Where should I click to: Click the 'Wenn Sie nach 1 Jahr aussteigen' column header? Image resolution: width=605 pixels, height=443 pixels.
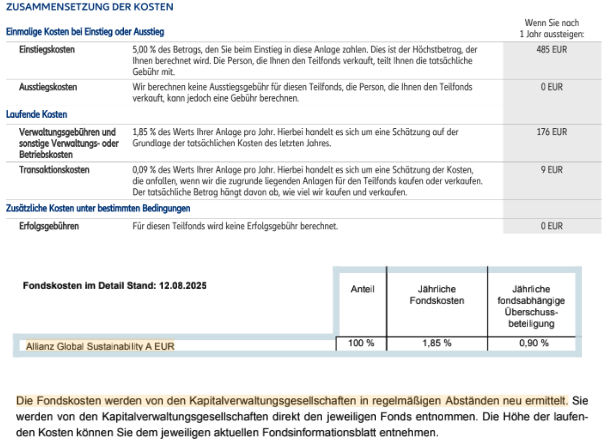click(x=551, y=27)
